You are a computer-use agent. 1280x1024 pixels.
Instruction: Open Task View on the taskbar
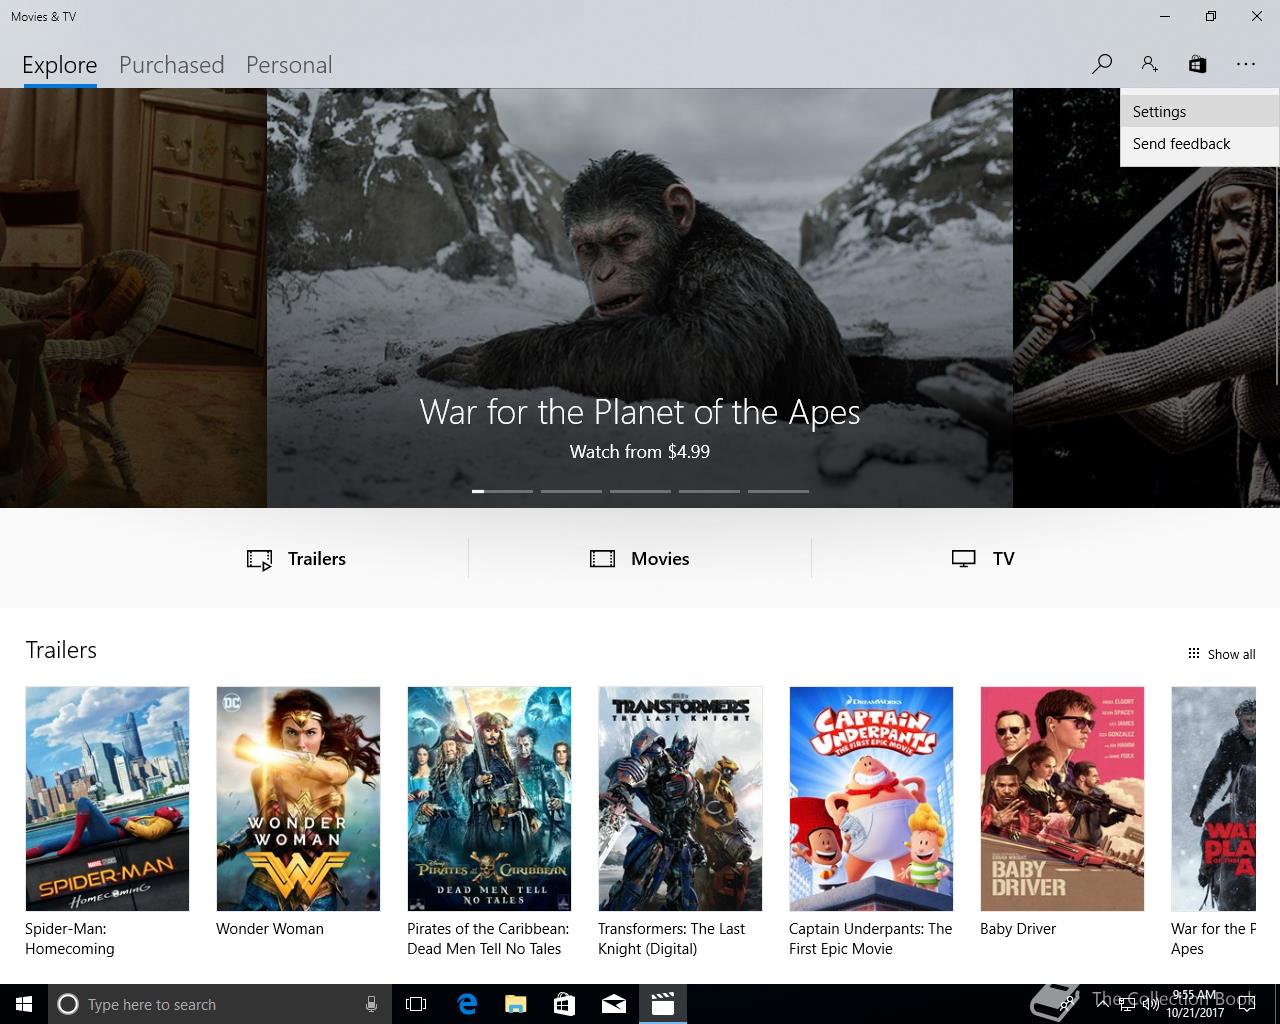pyautogui.click(x=416, y=1004)
